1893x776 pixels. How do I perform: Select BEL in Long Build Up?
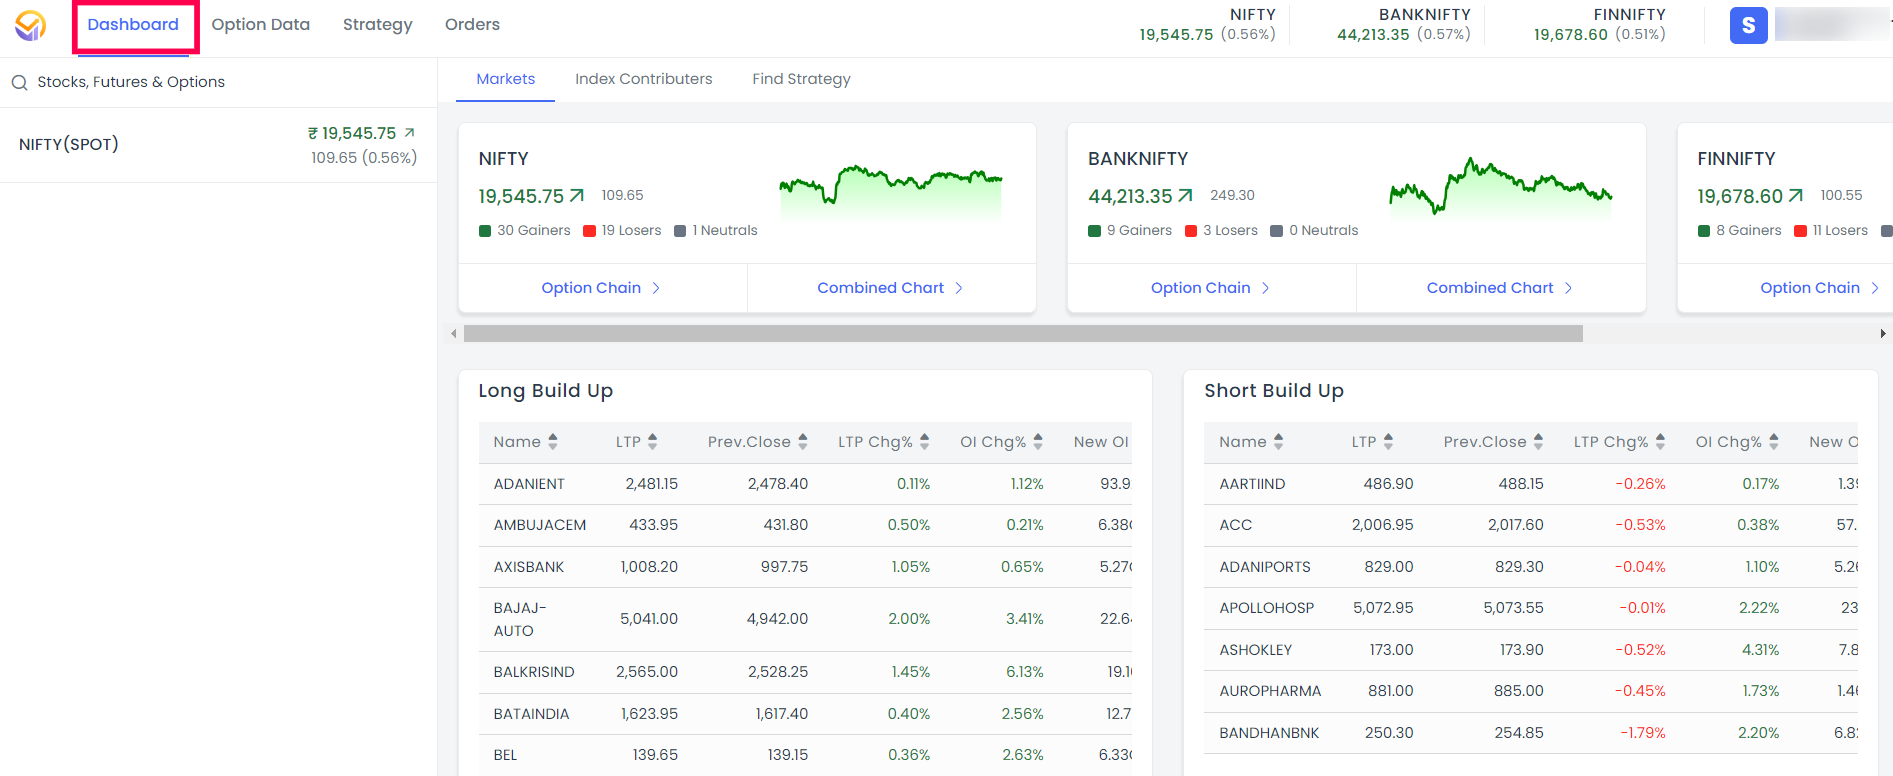[x=805, y=755]
